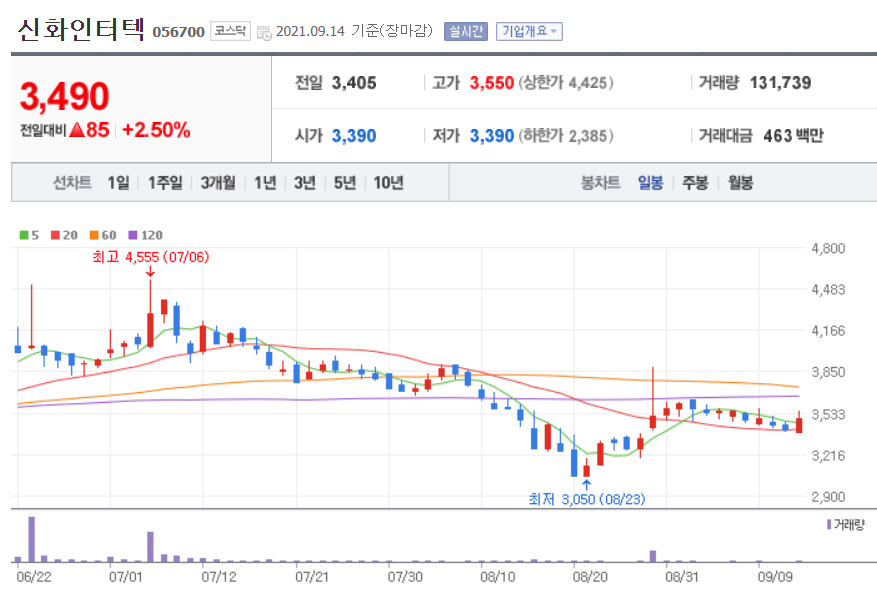Select the 1일 line chart period

click(118, 182)
